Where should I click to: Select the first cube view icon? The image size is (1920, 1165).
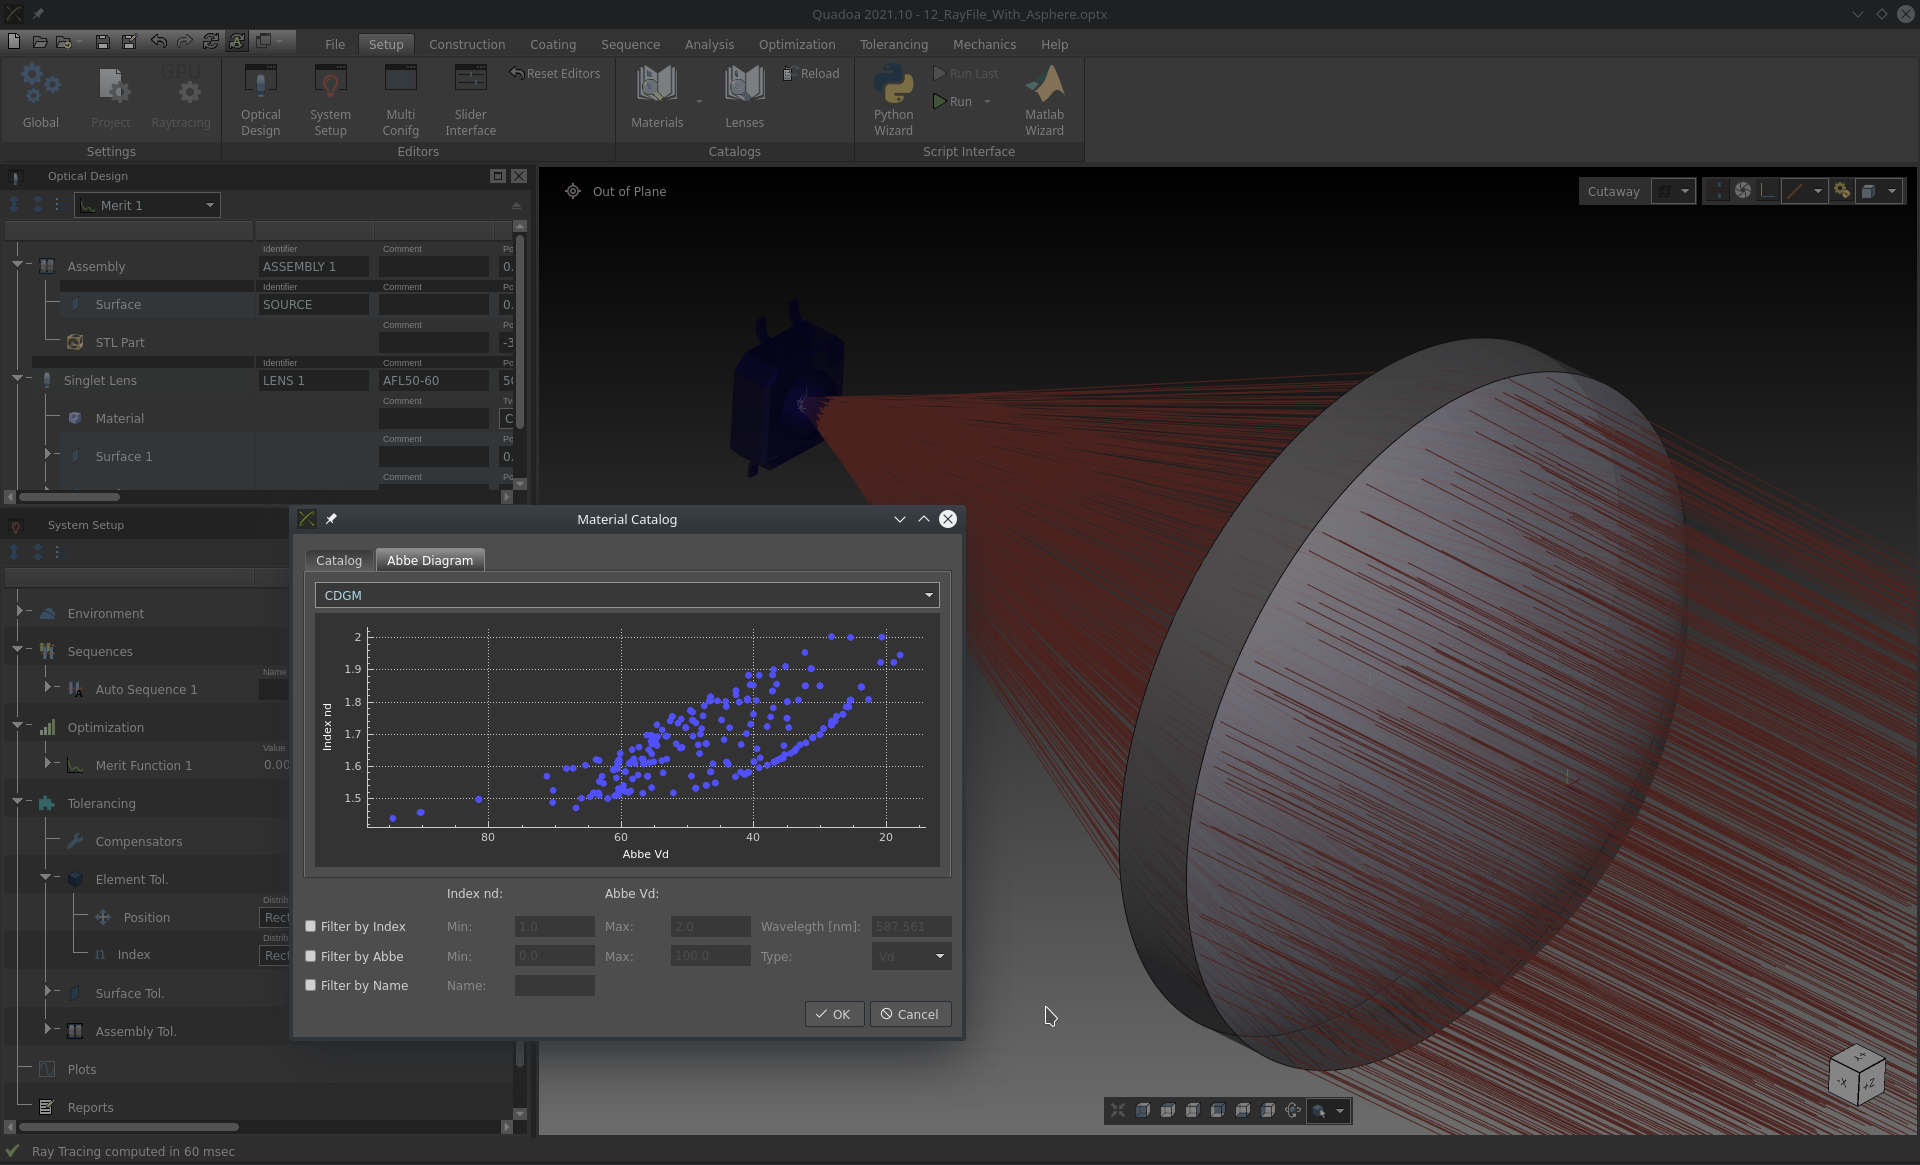tap(1143, 1110)
